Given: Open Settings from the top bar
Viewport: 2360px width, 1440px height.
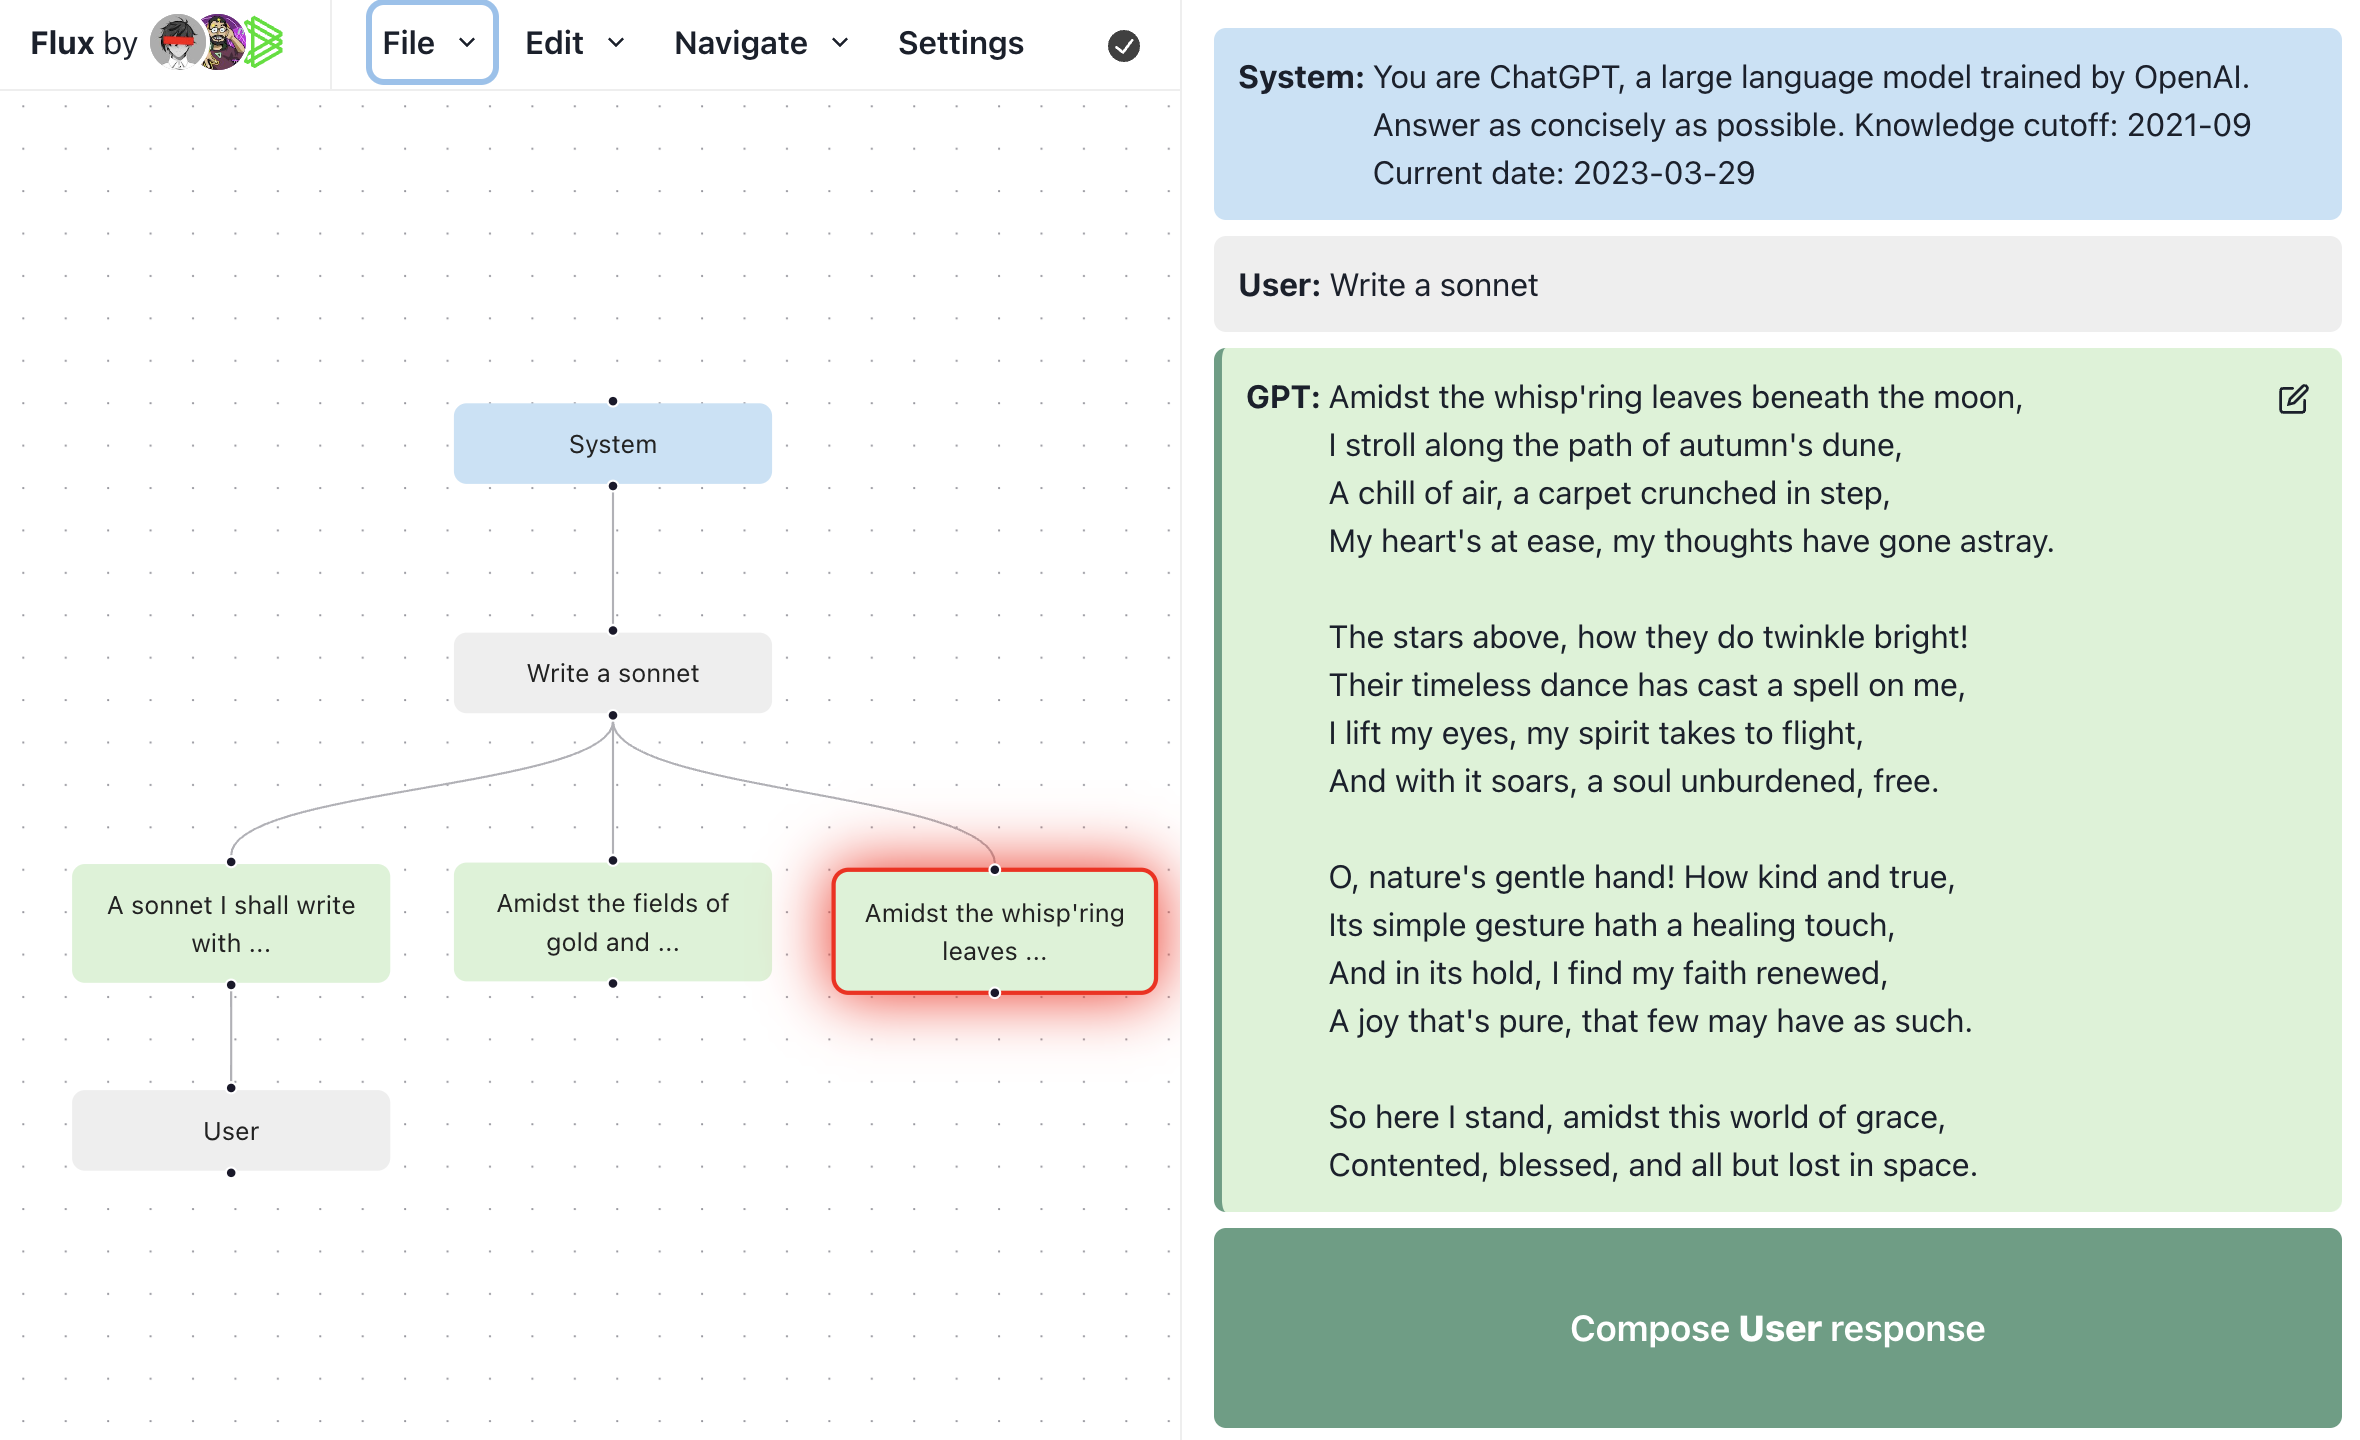Looking at the screenshot, I should [960, 43].
